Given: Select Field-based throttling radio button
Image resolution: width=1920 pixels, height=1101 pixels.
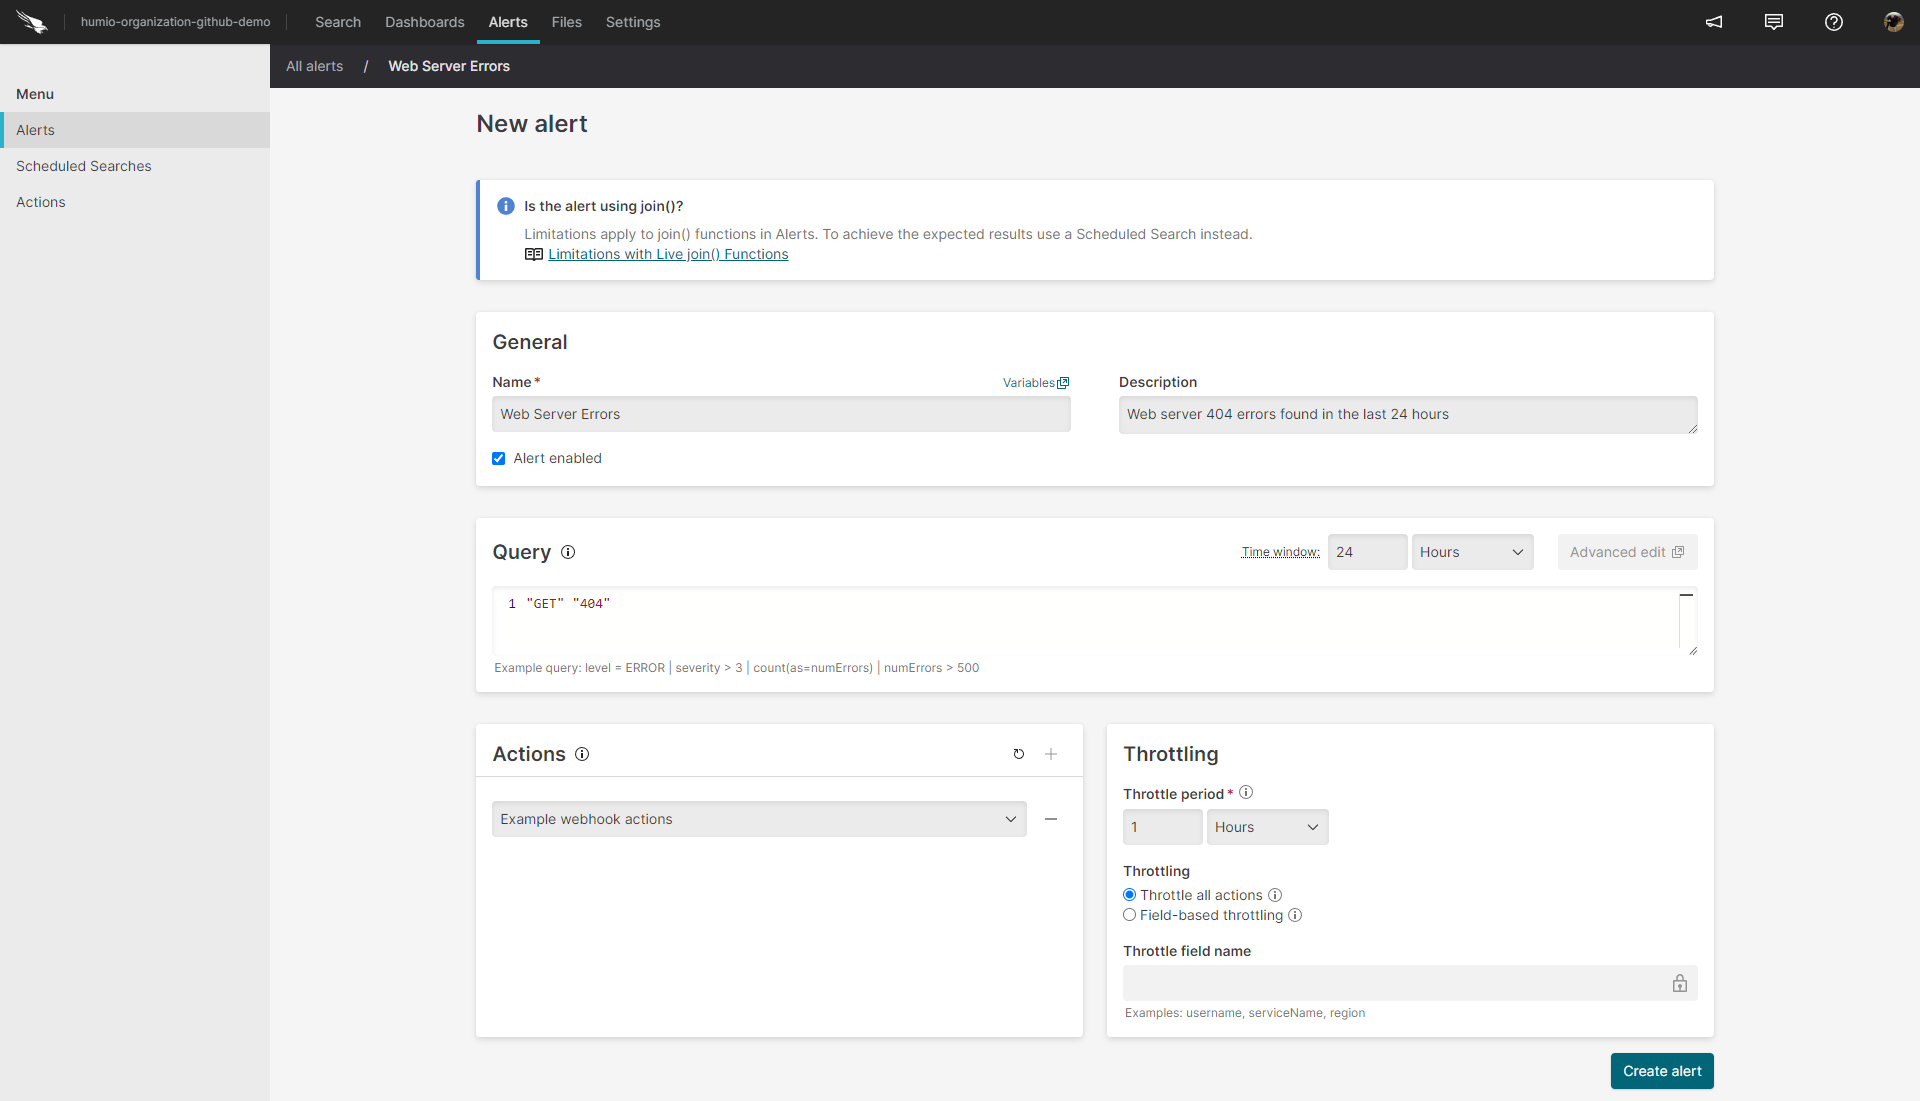Looking at the screenshot, I should 1130,915.
